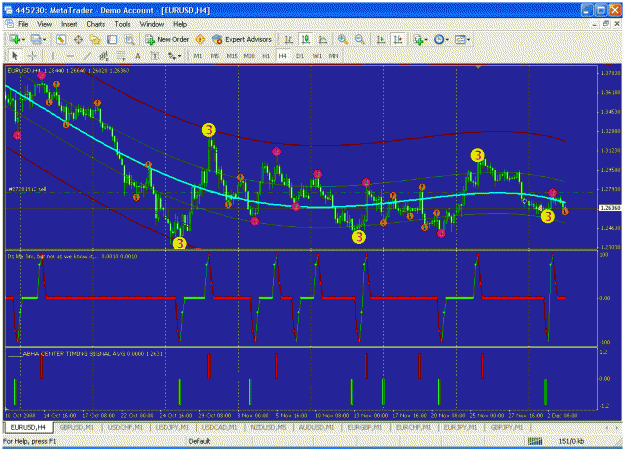
Task: Switch to MN monthly timeframe button
Action: pos(334,56)
